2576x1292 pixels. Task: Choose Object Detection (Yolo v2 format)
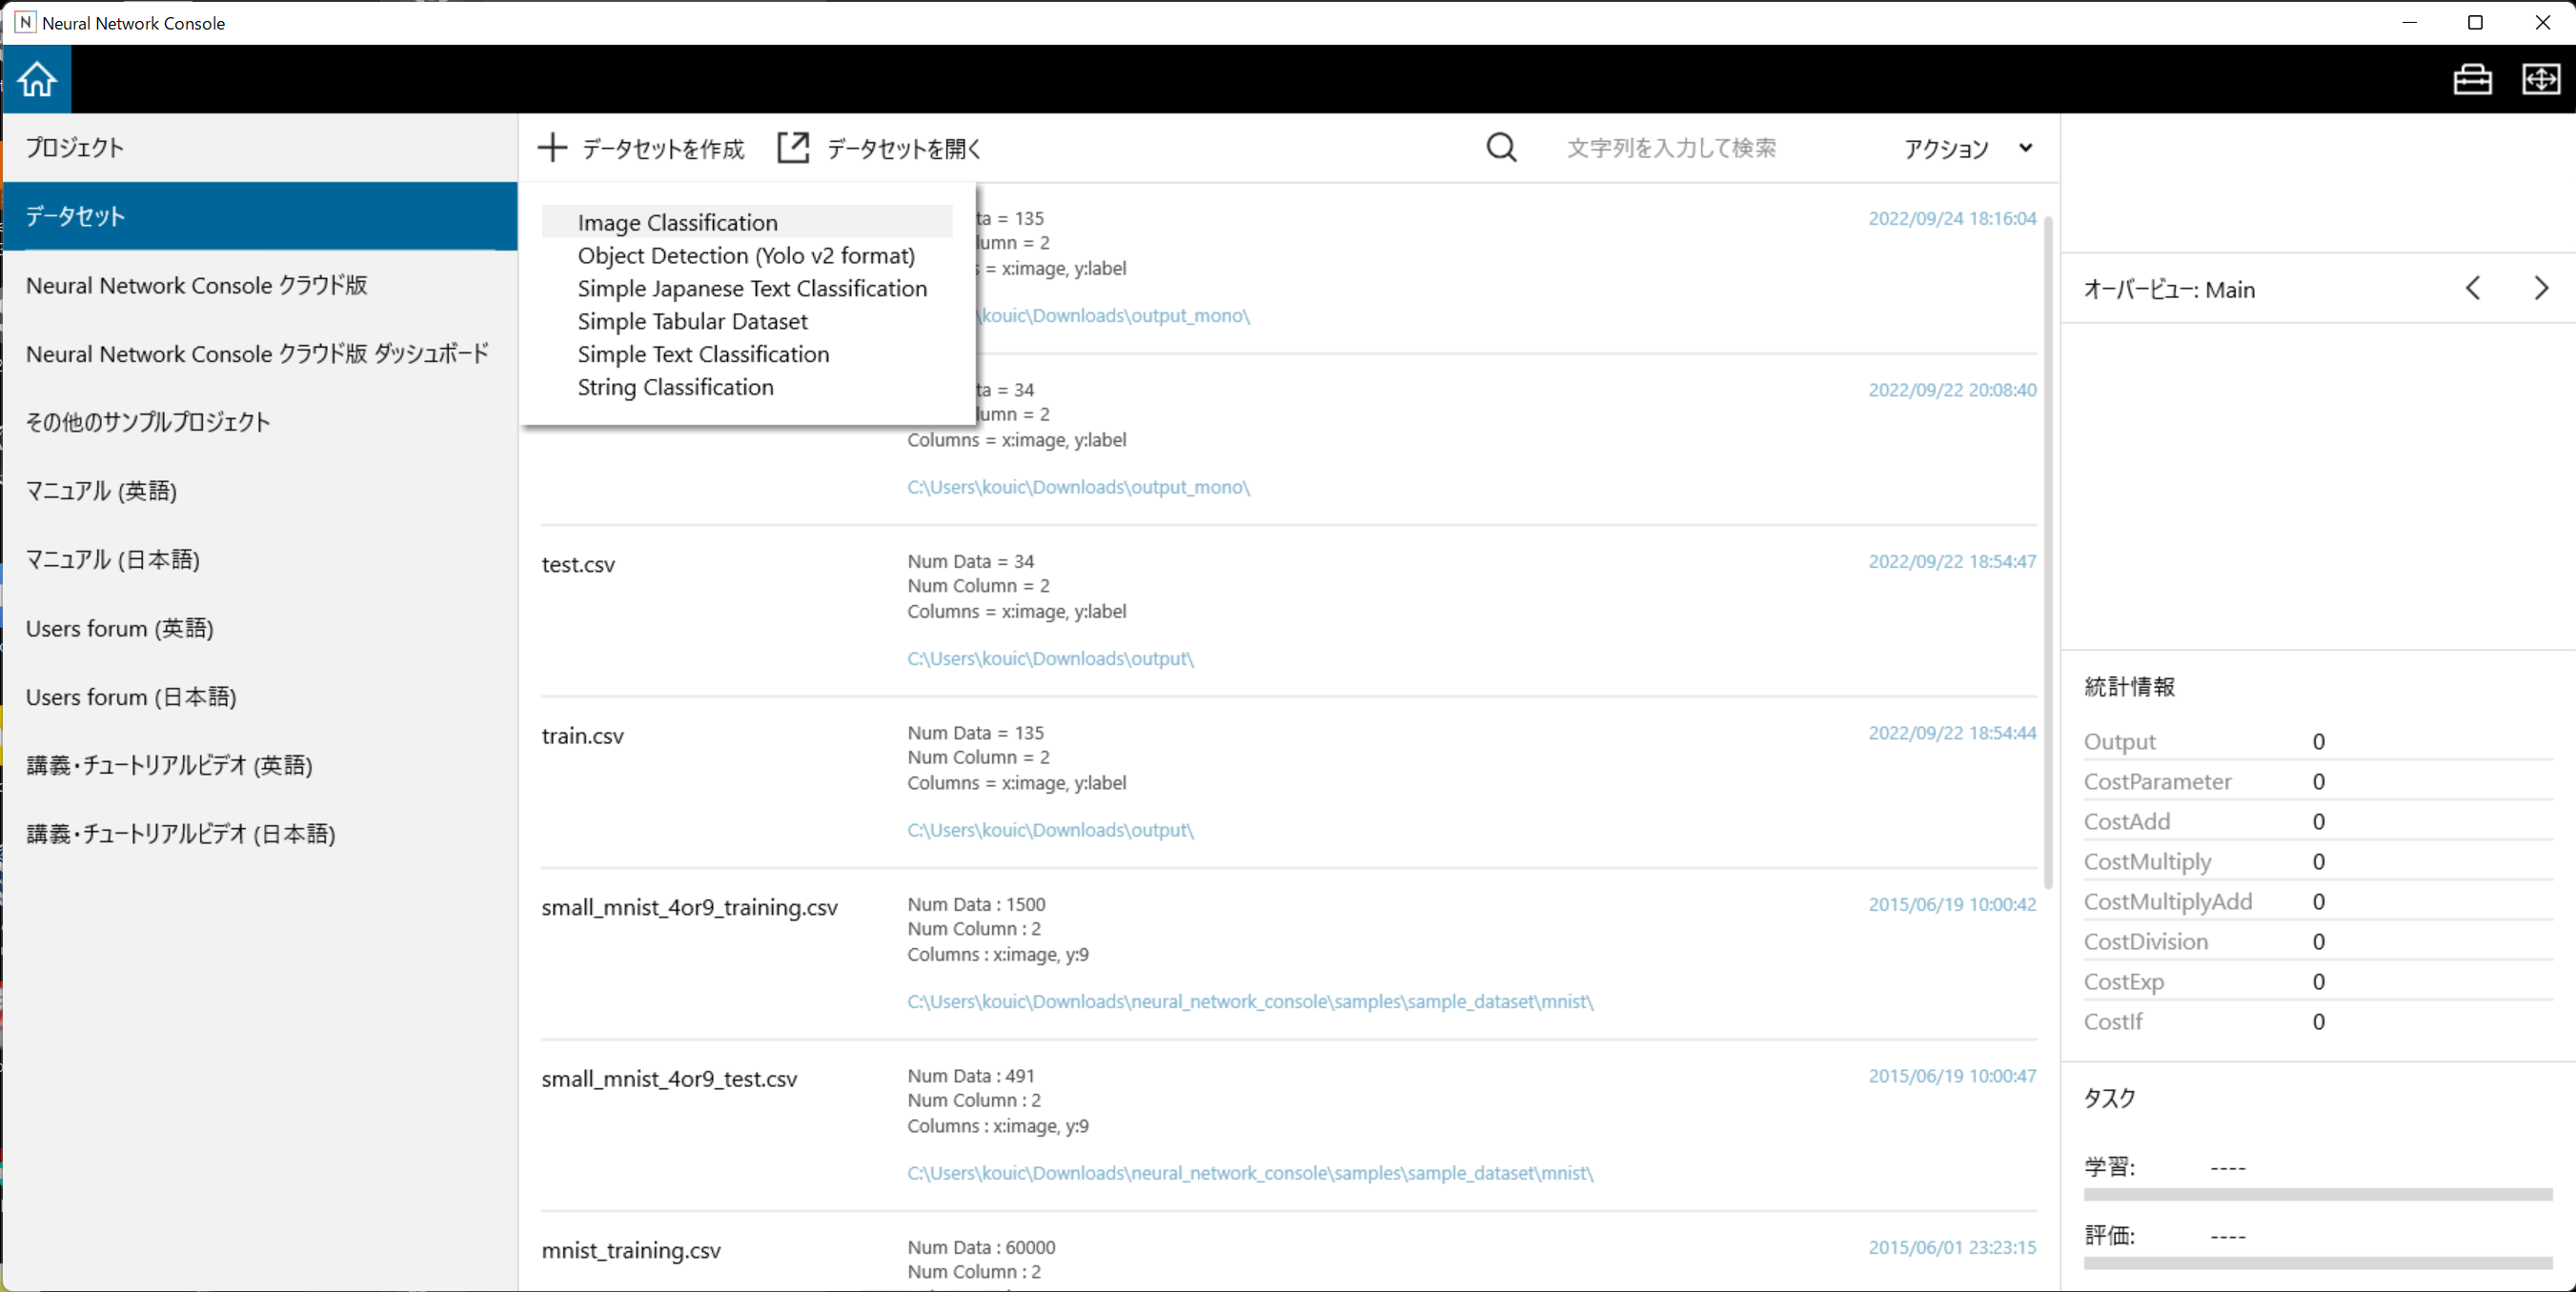745,255
